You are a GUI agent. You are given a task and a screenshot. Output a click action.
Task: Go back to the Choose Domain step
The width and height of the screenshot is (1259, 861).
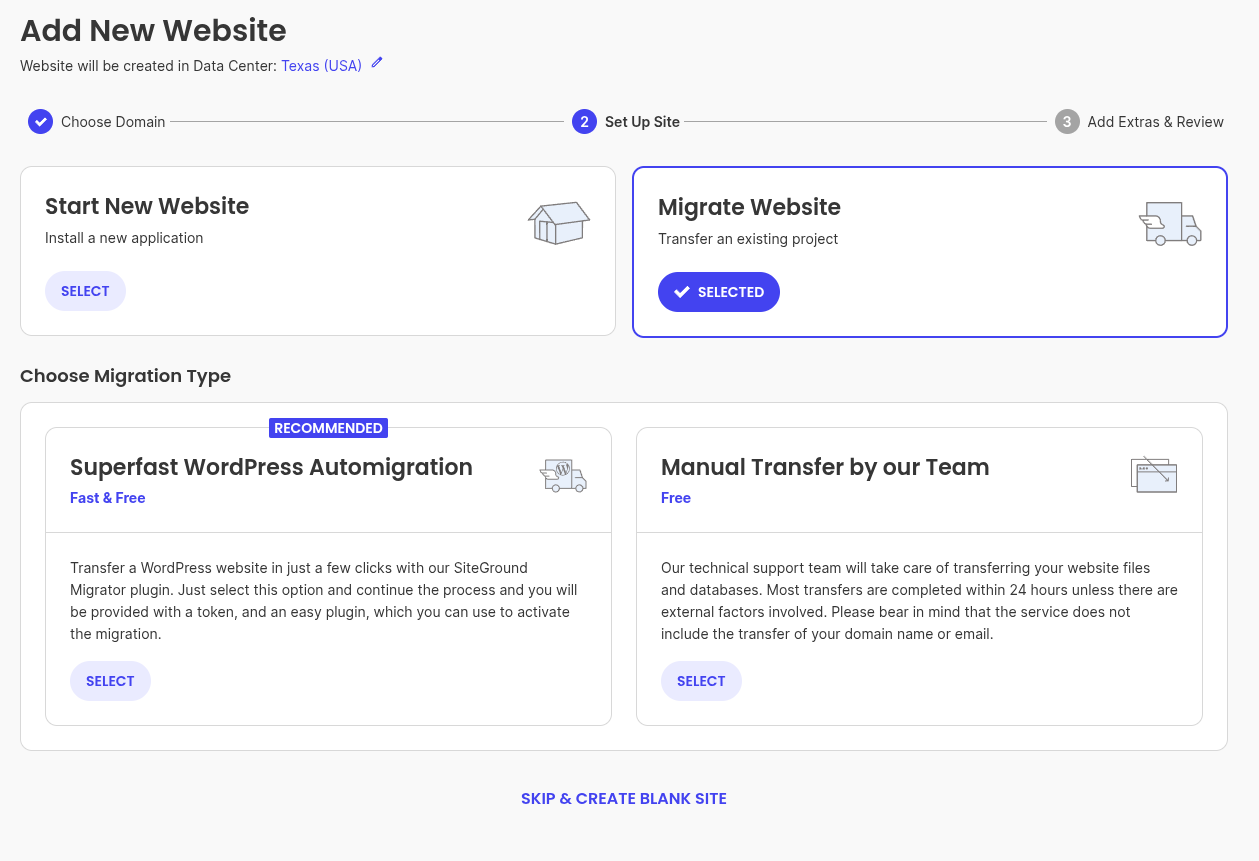click(x=113, y=122)
